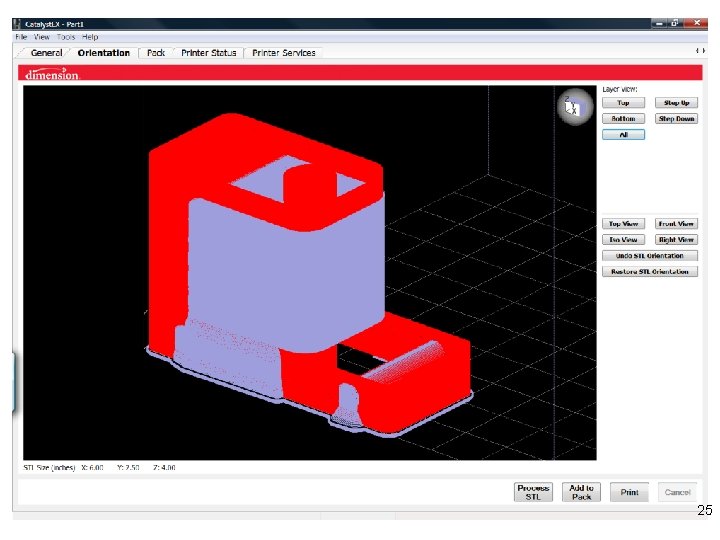Click Undo STL Orientation

click(650, 256)
